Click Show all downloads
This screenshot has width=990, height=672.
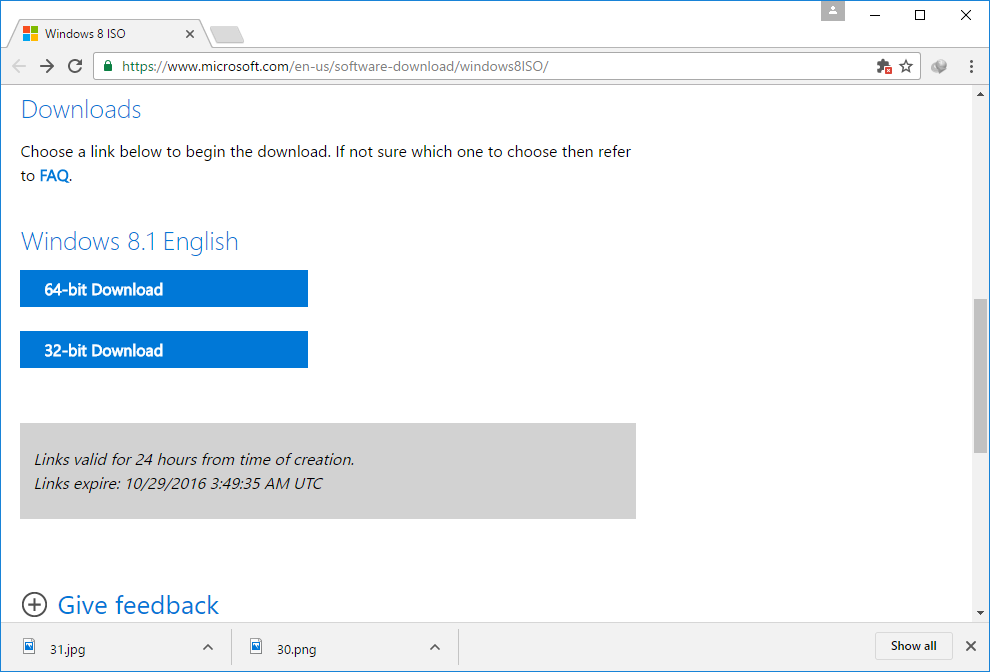[x=914, y=645]
